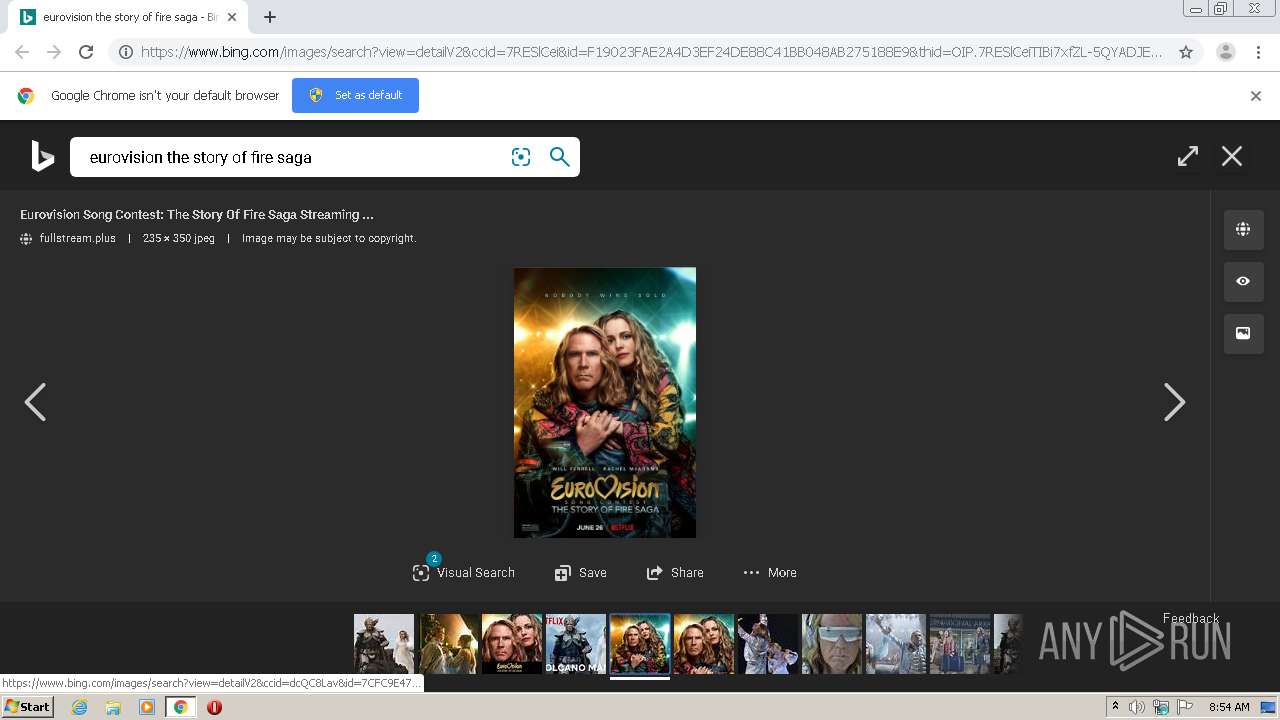Screen dimensions: 1280x720
Task: Share the Eurovision poster image
Action: (675, 572)
